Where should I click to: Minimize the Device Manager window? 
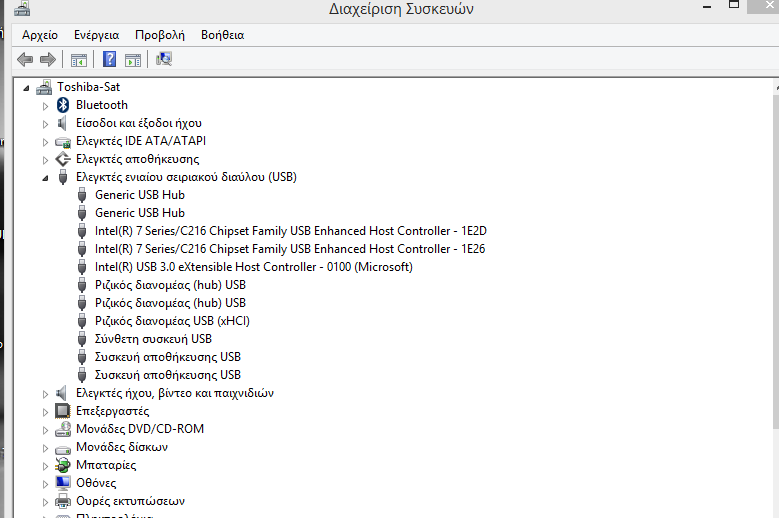point(707,7)
